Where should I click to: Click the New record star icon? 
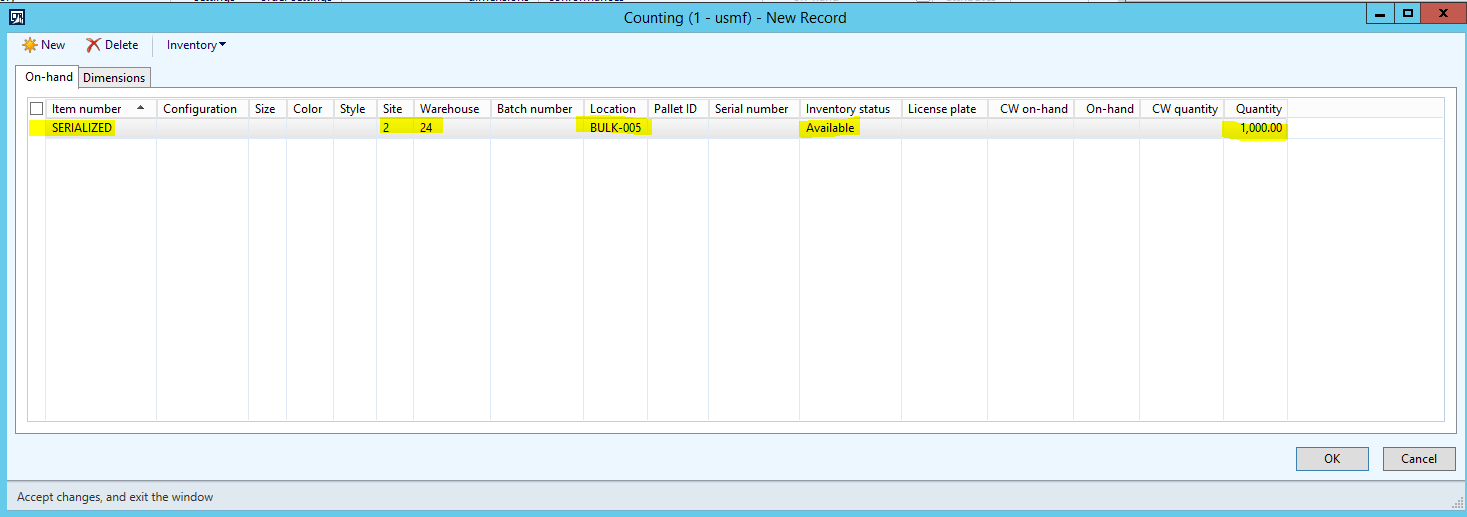click(29, 45)
